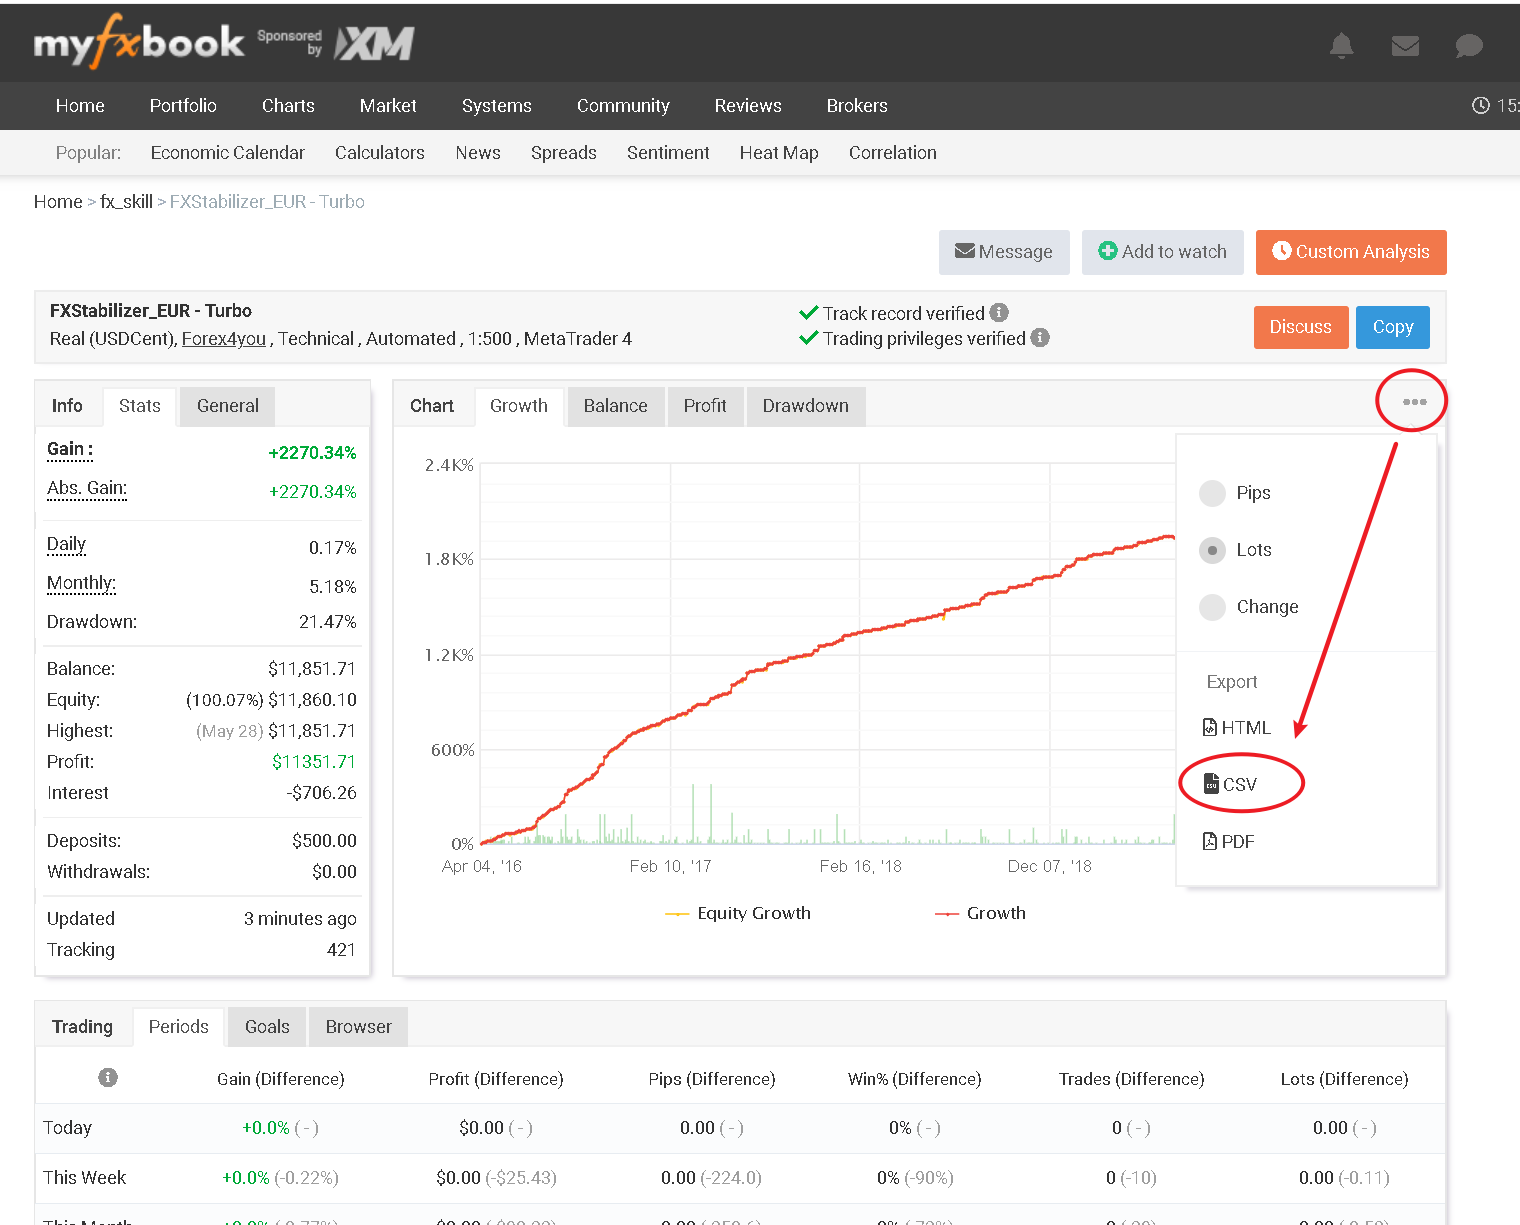This screenshot has width=1520, height=1225.
Task: Click info icon next to Track record verified
Action: tap(999, 312)
